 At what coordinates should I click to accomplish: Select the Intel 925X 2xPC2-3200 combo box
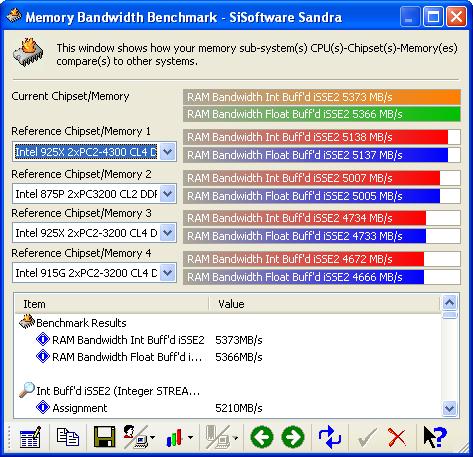point(94,233)
